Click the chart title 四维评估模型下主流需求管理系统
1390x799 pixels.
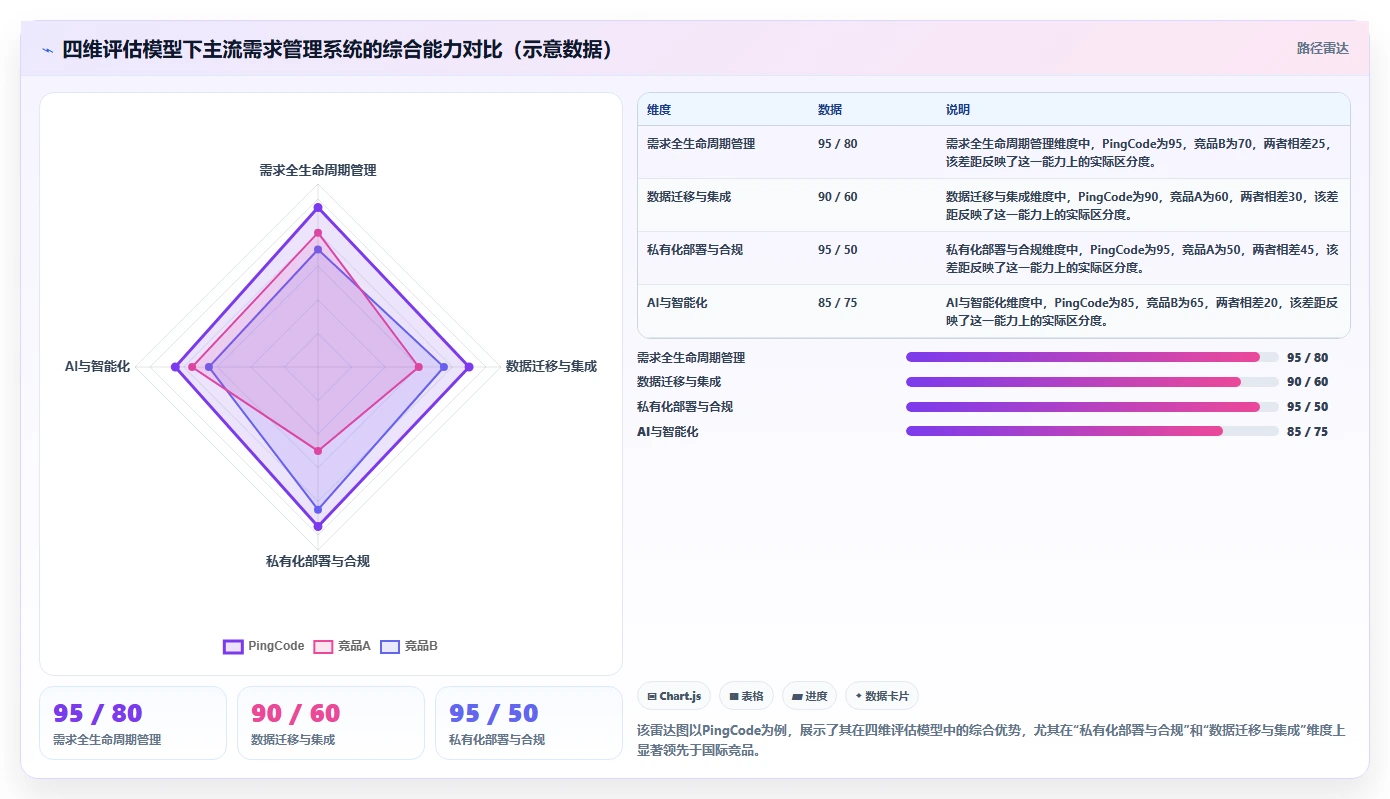(x=337, y=49)
